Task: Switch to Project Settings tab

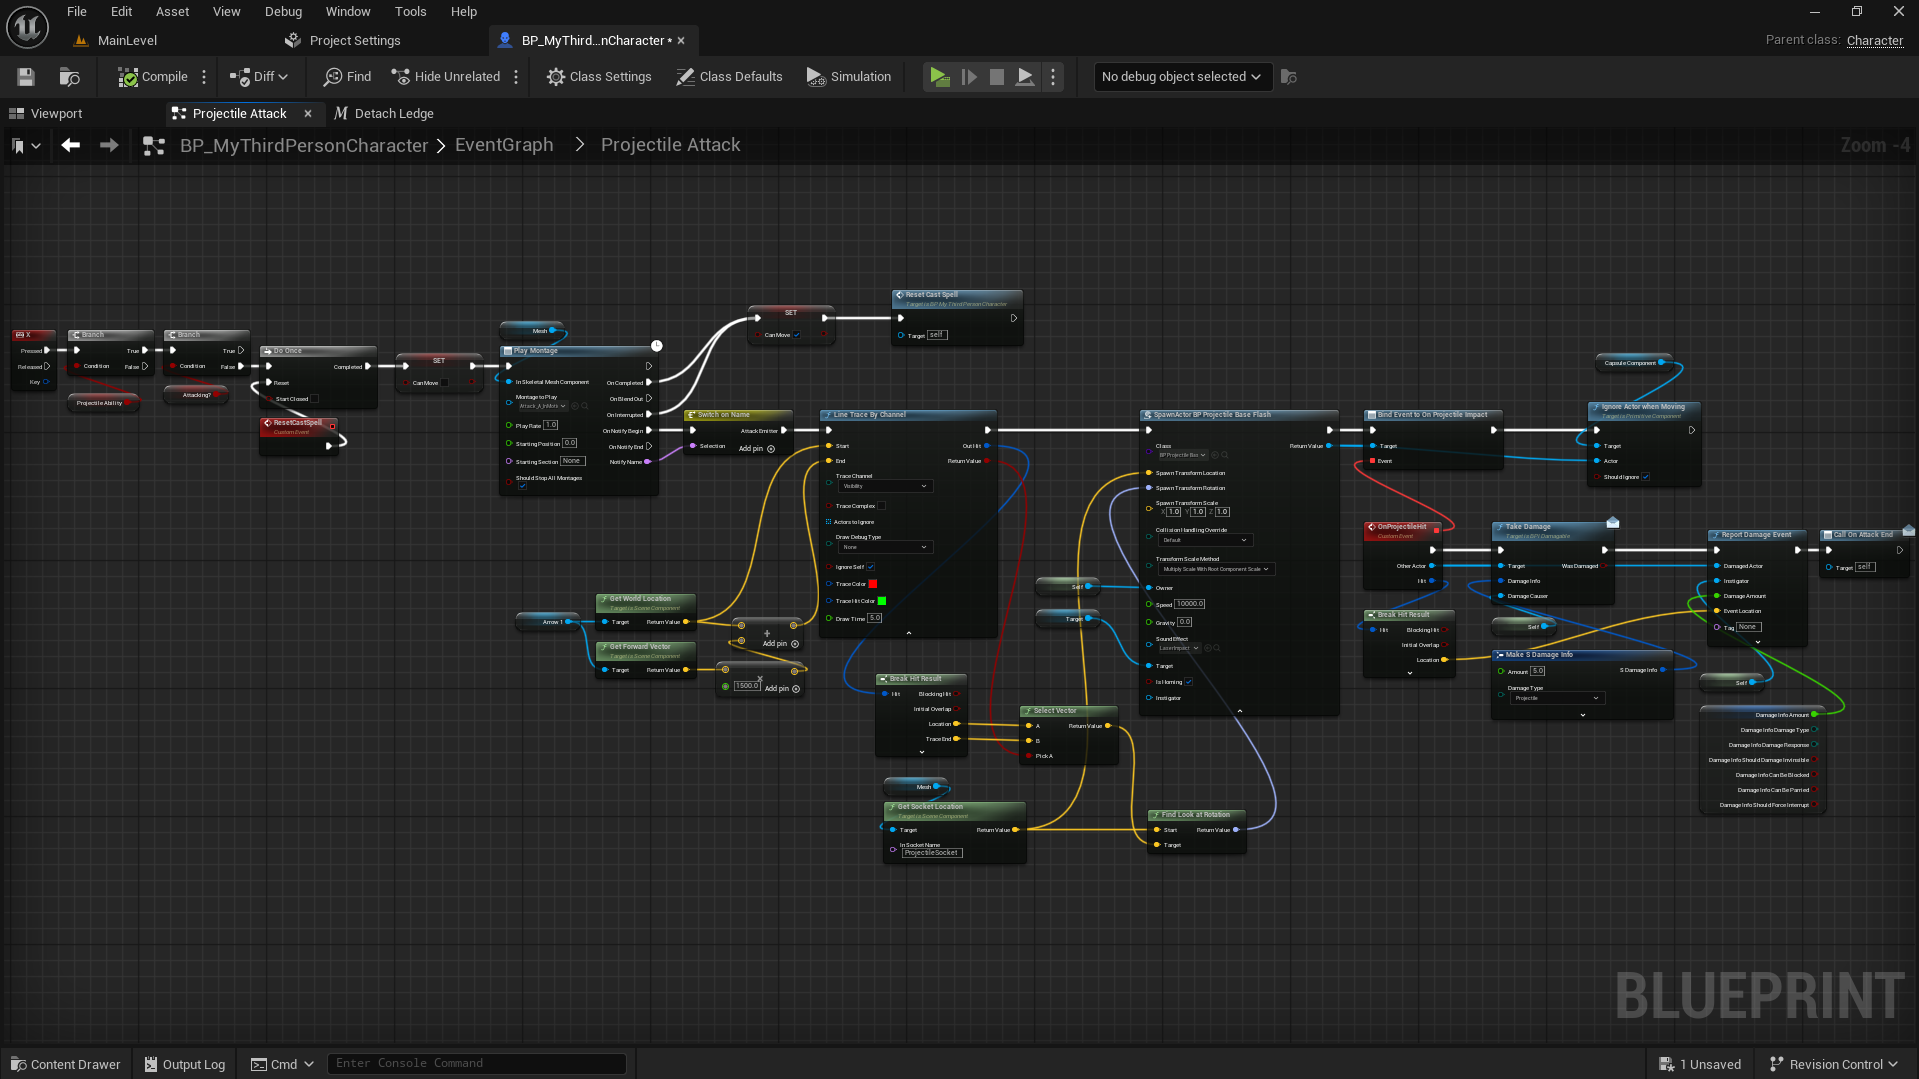Action: tap(343, 41)
